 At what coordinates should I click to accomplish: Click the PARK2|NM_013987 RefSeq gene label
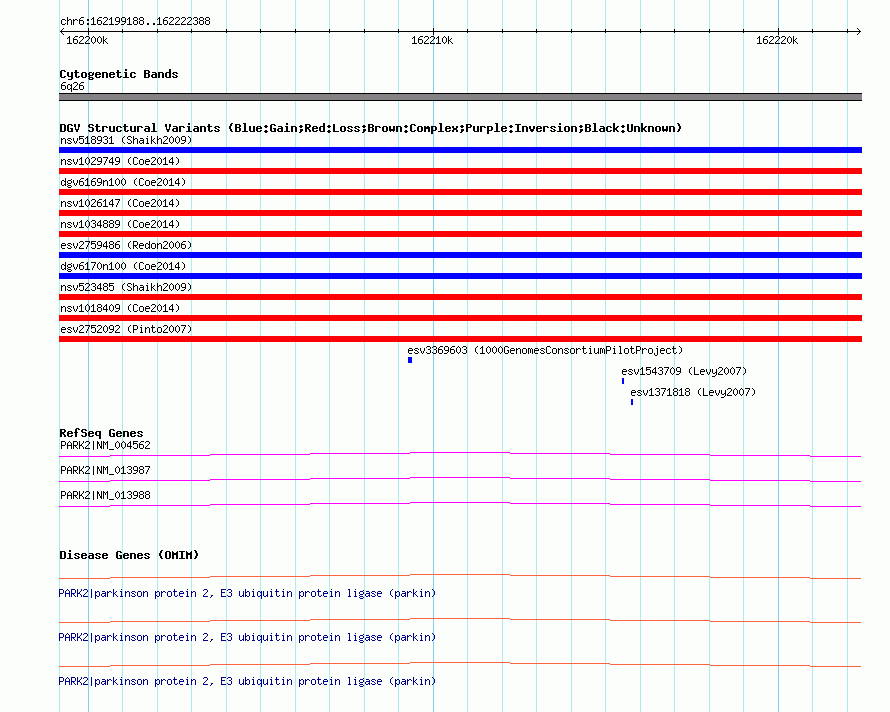click(x=105, y=470)
